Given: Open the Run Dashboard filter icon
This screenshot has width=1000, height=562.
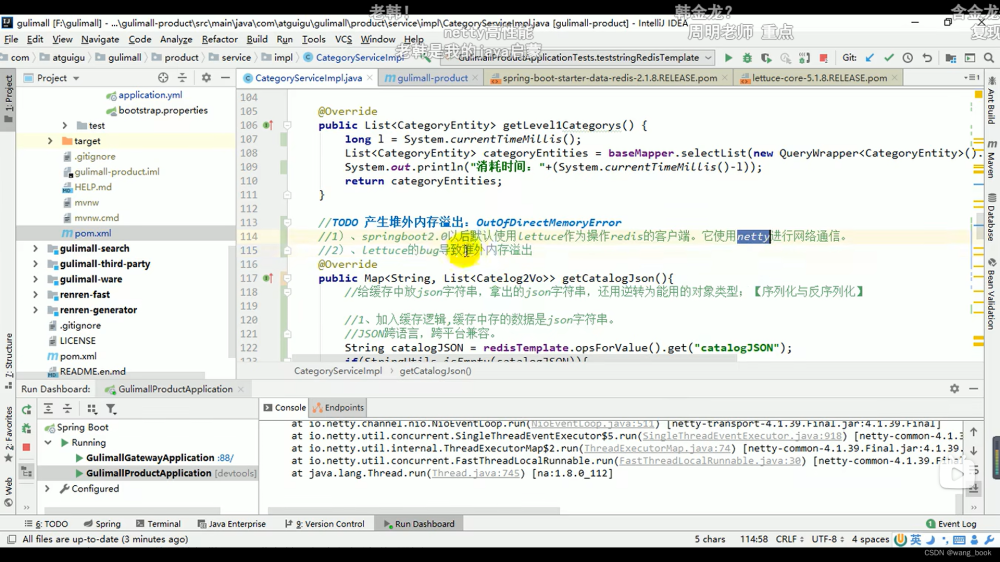Looking at the screenshot, I should point(111,409).
